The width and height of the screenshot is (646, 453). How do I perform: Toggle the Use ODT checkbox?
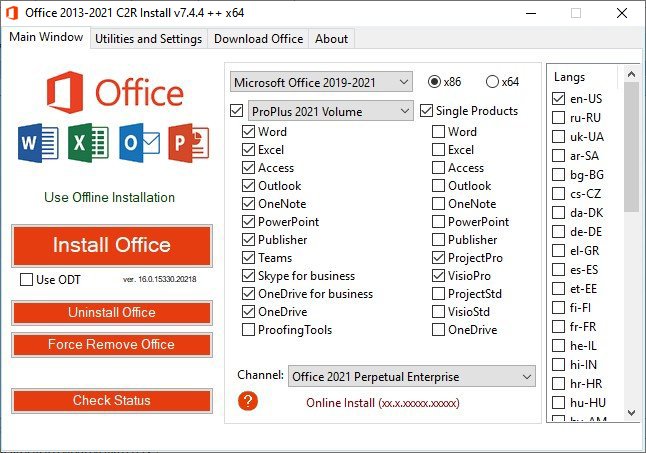(x=26, y=280)
